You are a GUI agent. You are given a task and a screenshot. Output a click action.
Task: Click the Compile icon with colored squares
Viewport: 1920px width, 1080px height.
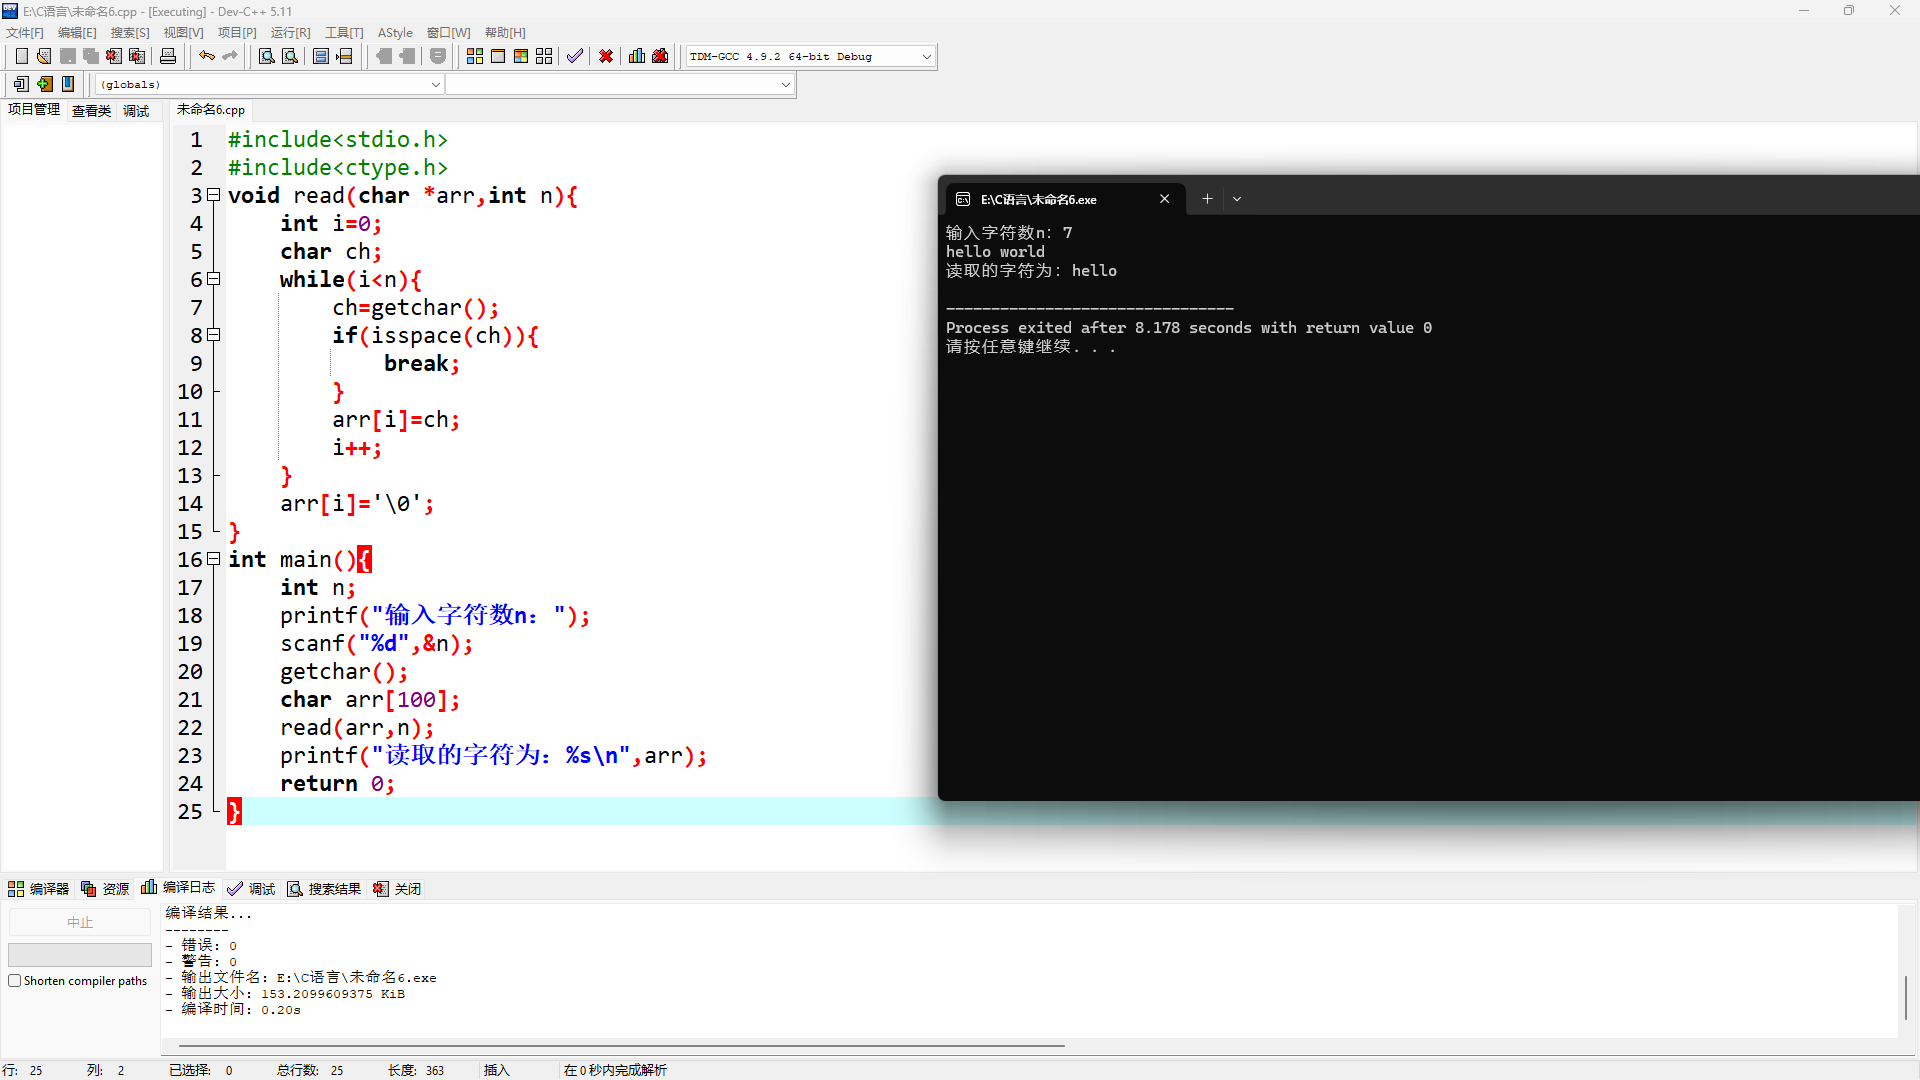(x=475, y=57)
